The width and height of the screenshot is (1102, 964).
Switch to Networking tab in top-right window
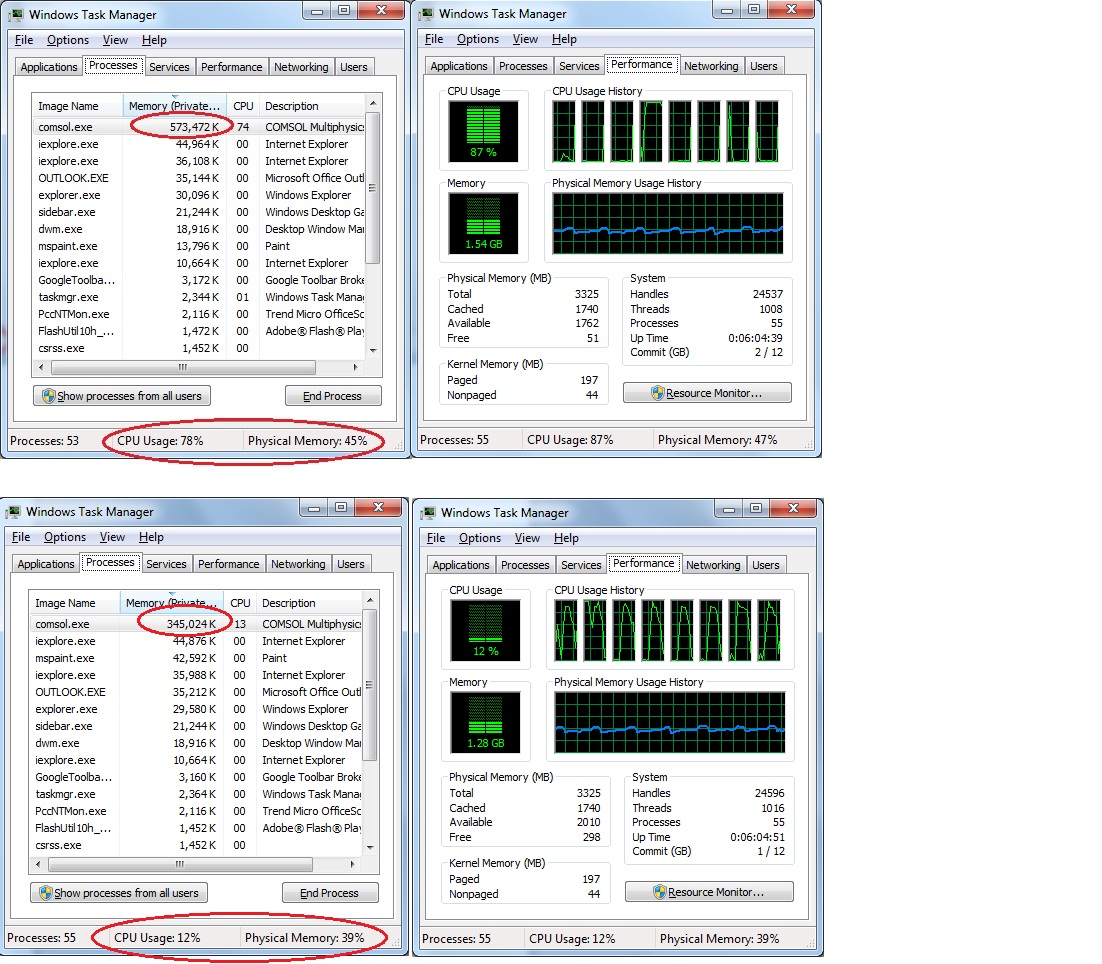click(x=711, y=66)
